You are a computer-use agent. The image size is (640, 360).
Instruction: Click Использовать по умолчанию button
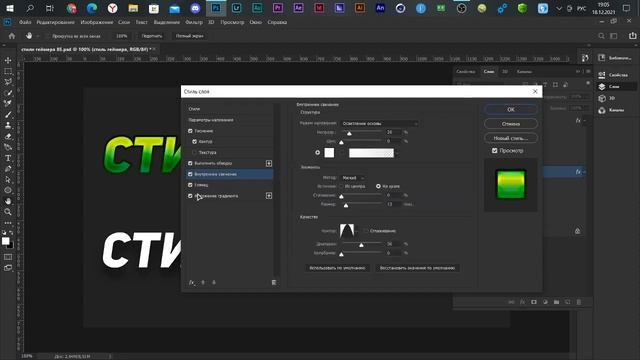pos(337,268)
